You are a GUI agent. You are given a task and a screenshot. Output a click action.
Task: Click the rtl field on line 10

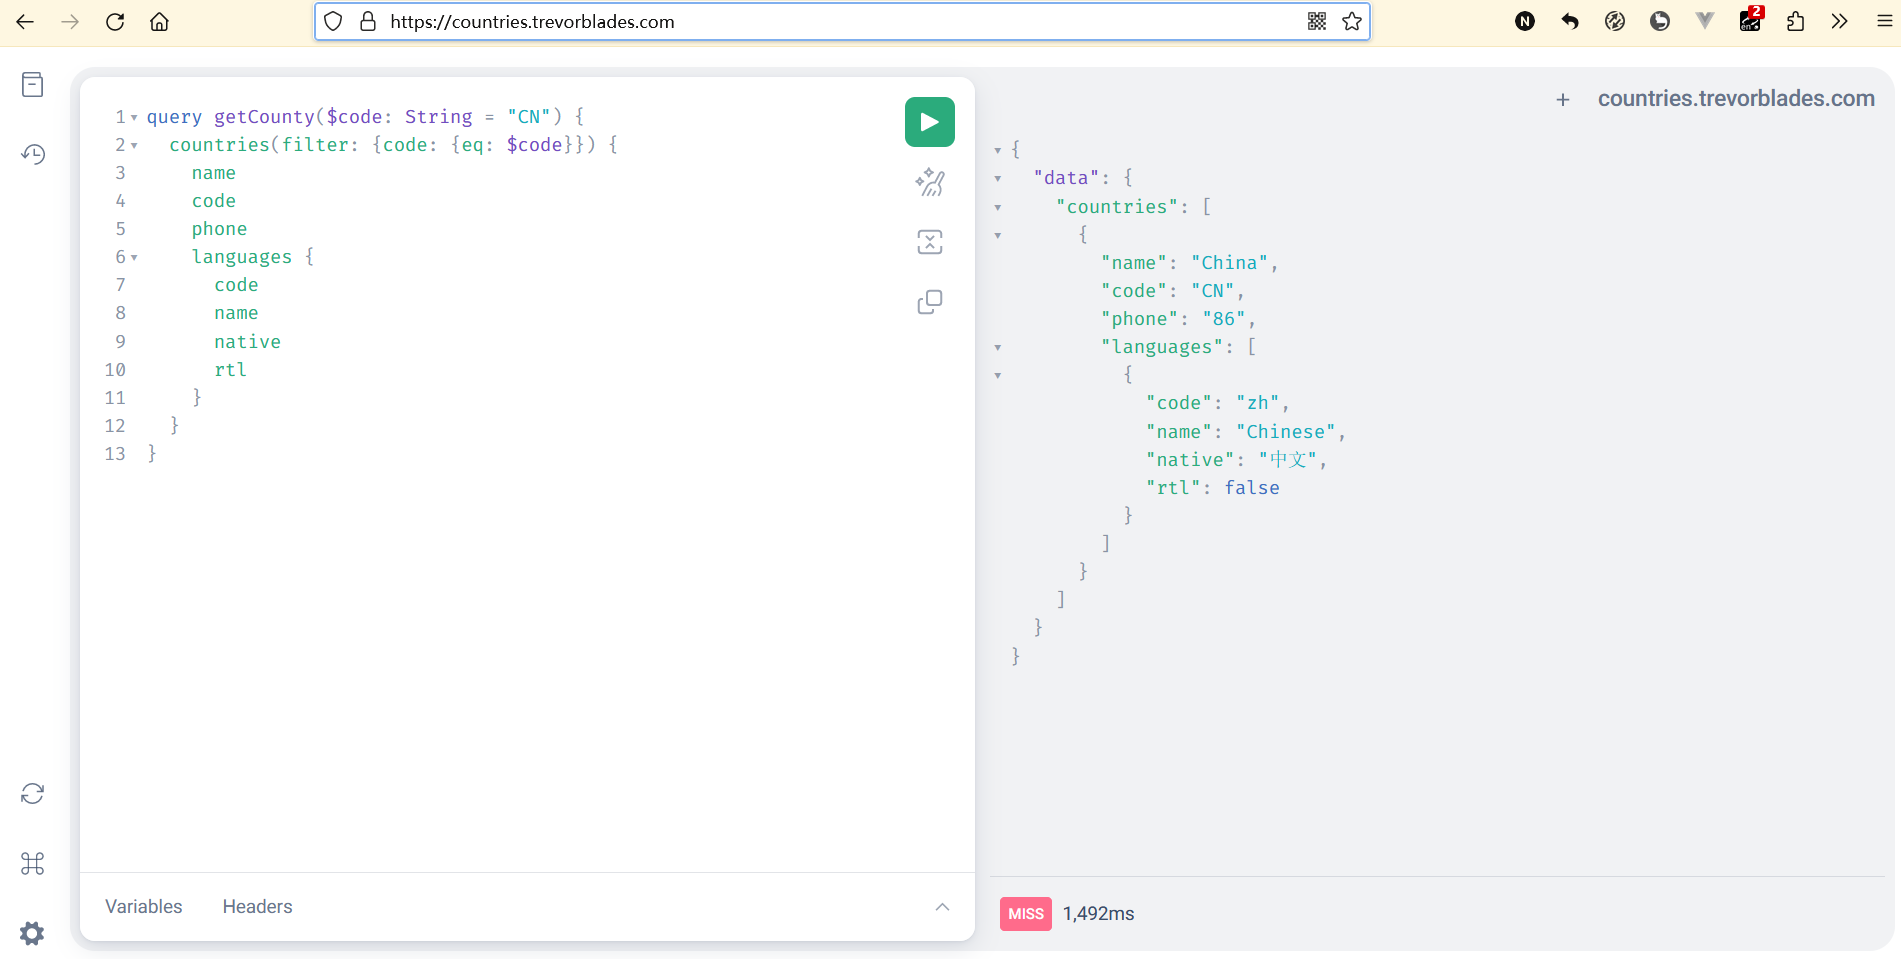(x=230, y=370)
